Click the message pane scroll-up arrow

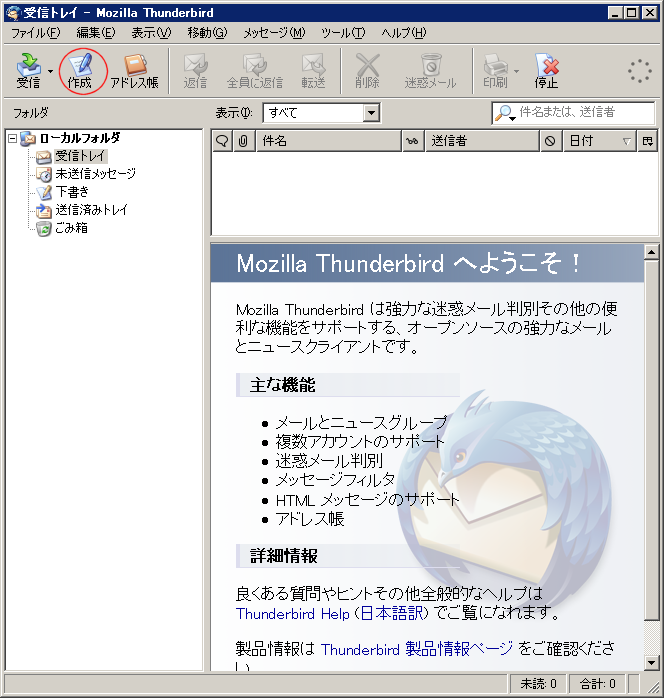pos(652,252)
